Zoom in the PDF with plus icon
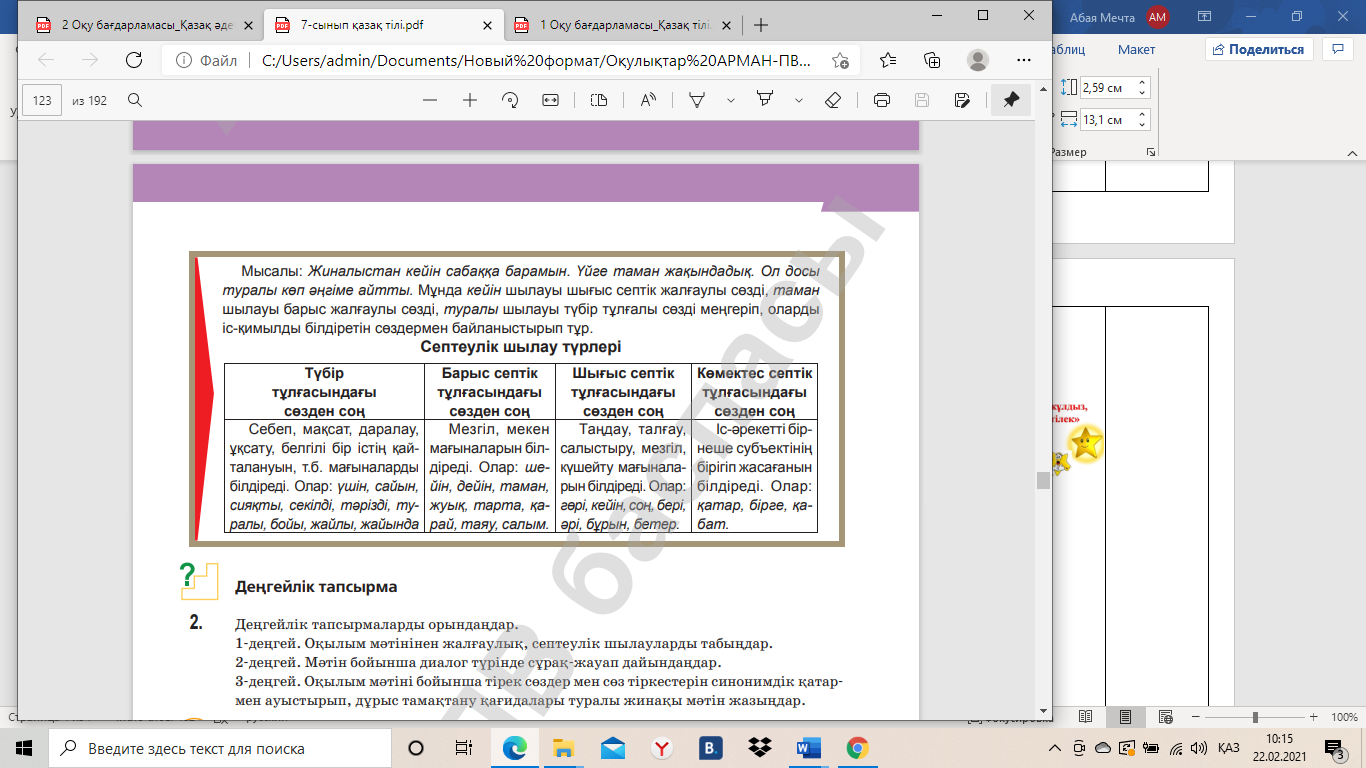Screen dimensions: 1366x768 tap(470, 100)
